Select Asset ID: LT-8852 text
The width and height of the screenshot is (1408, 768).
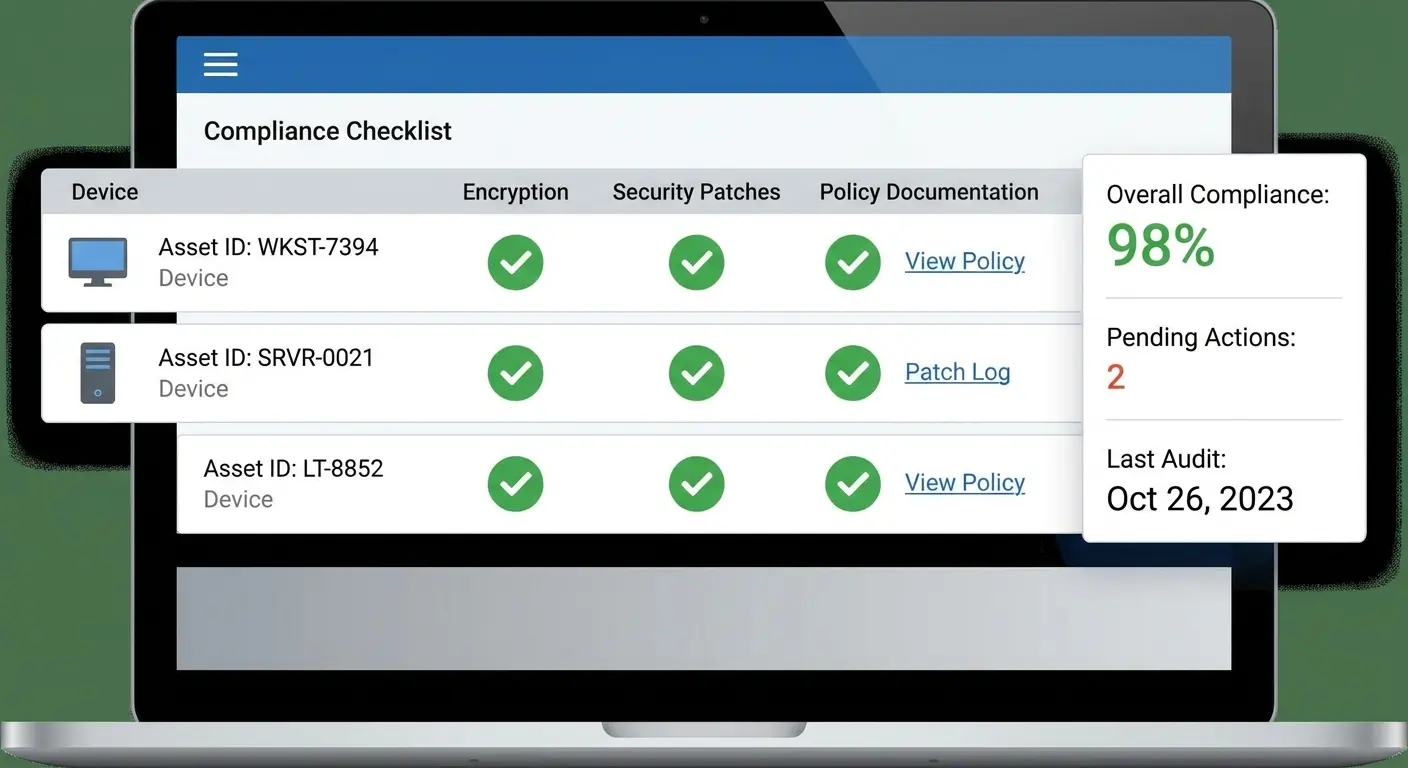pyautogui.click(x=293, y=469)
